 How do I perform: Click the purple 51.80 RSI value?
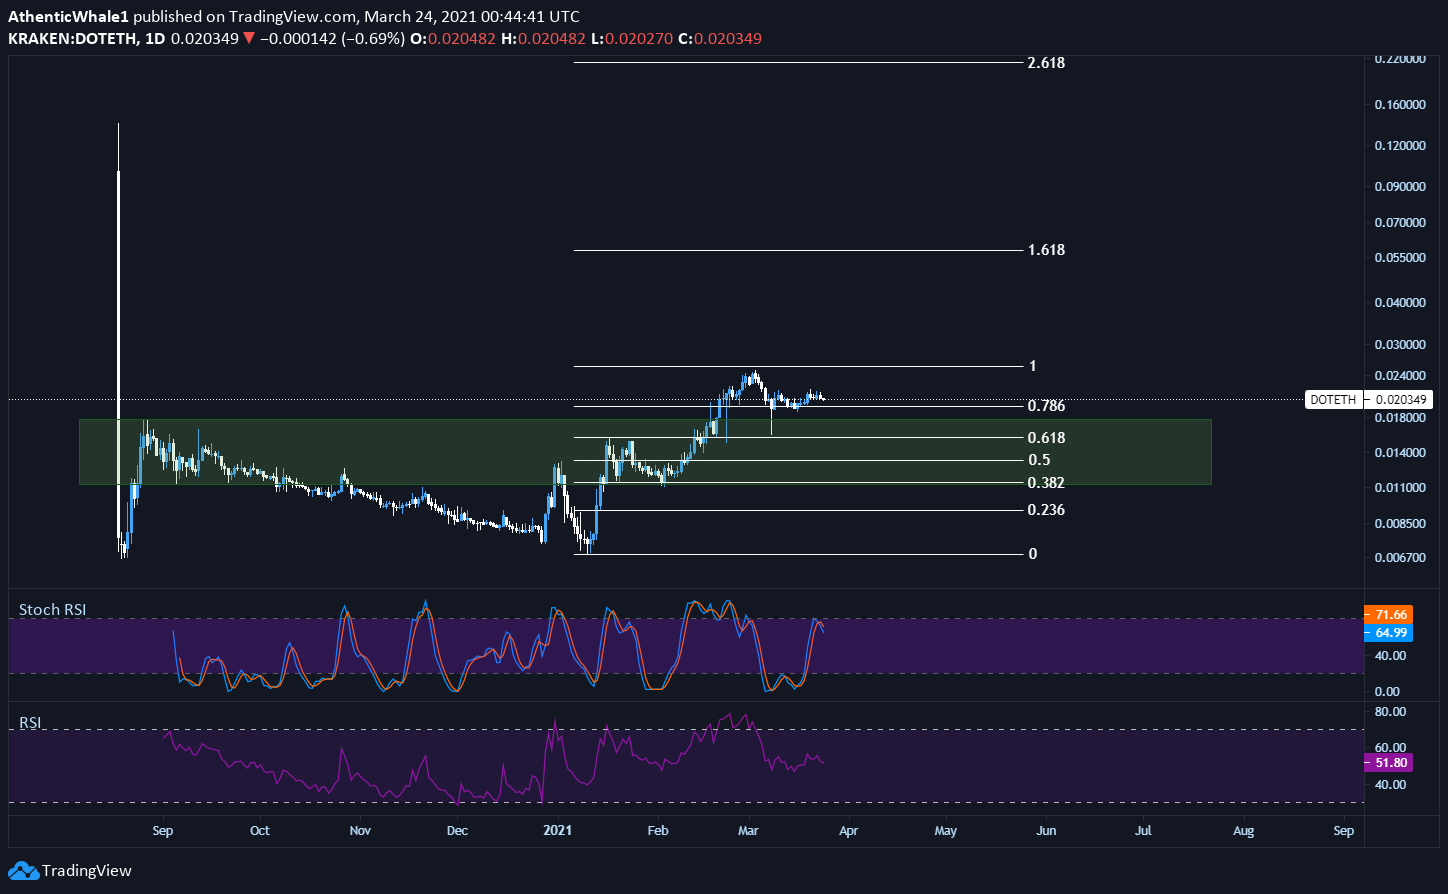click(x=1391, y=763)
